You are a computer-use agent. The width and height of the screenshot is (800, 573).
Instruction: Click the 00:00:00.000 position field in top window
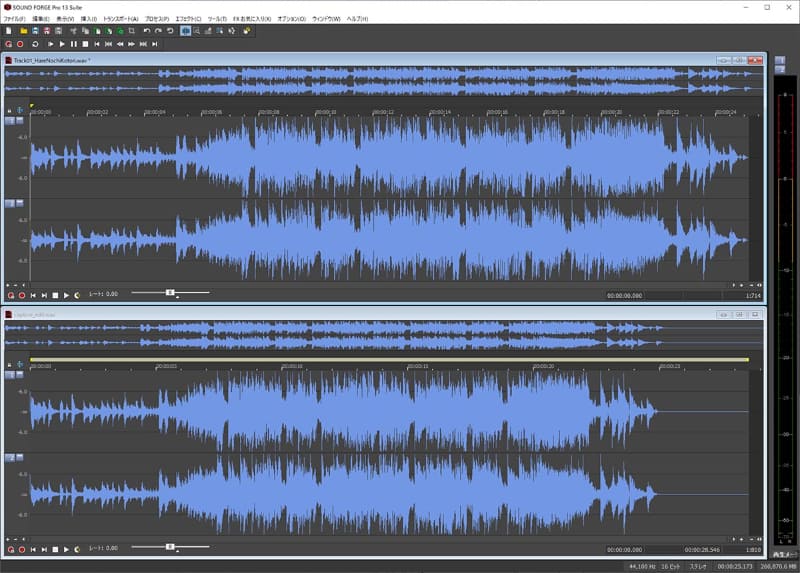(x=625, y=295)
